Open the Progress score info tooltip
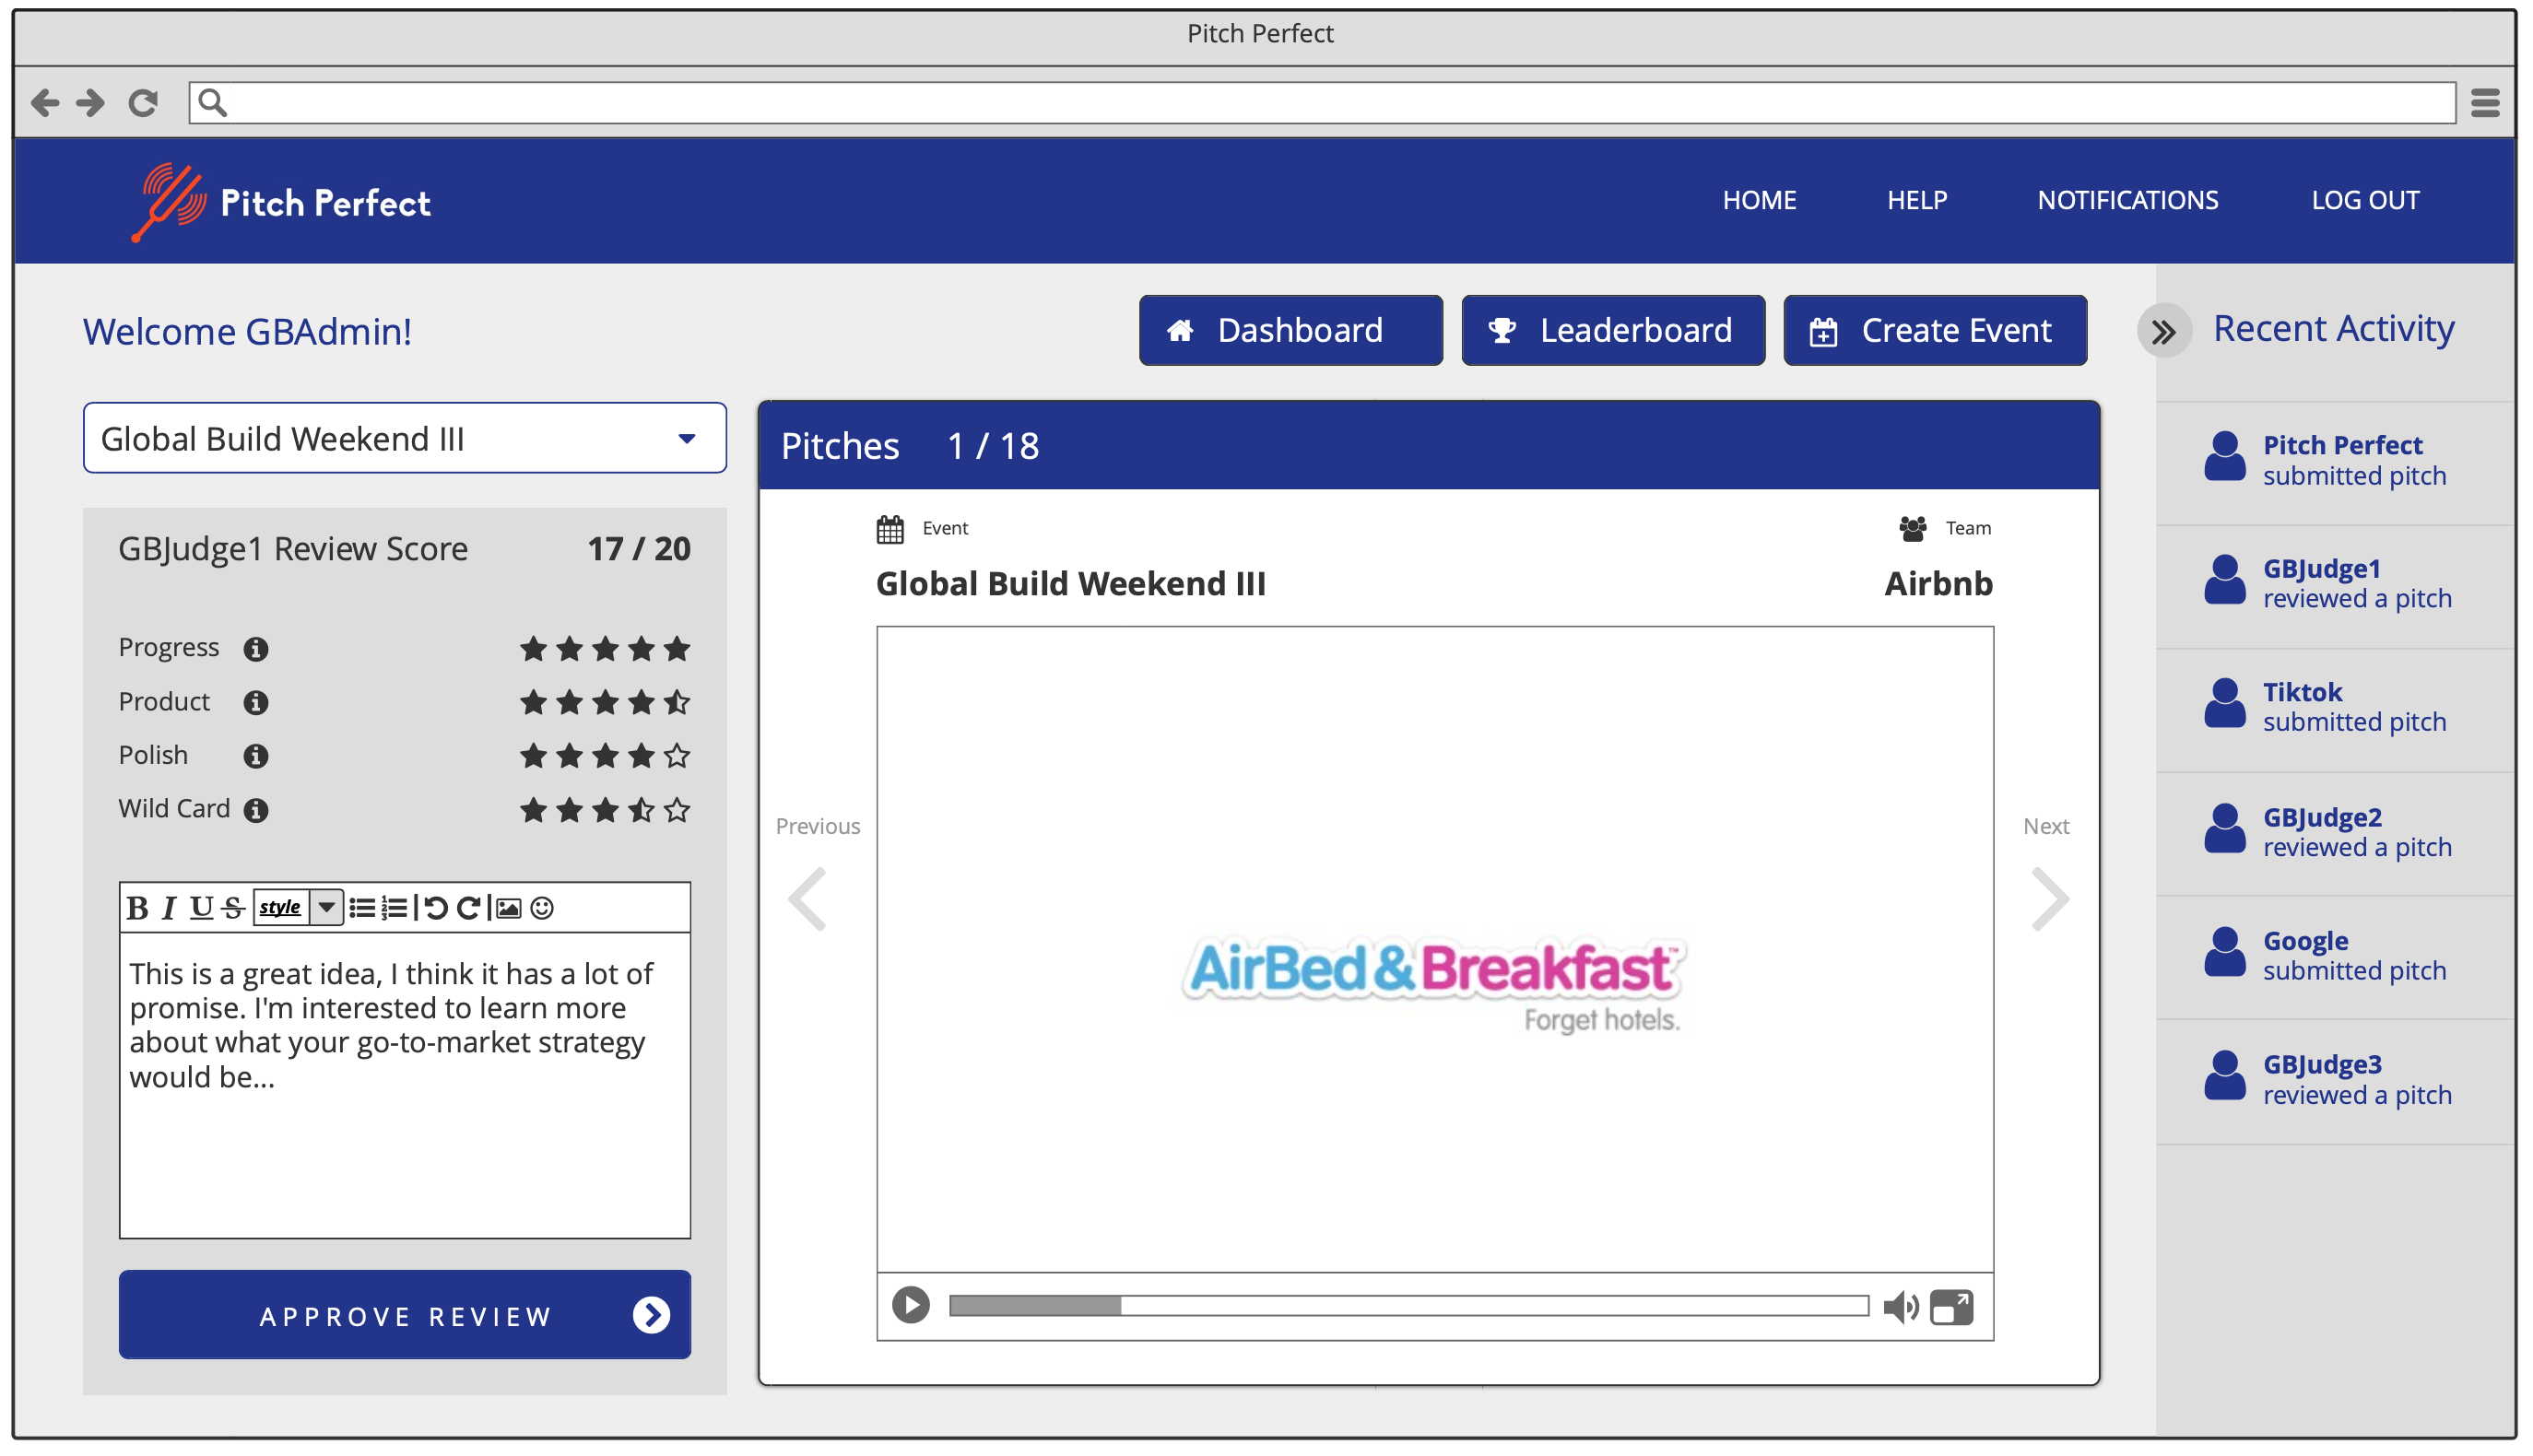The height and width of the screenshot is (1456, 2533). [x=257, y=648]
